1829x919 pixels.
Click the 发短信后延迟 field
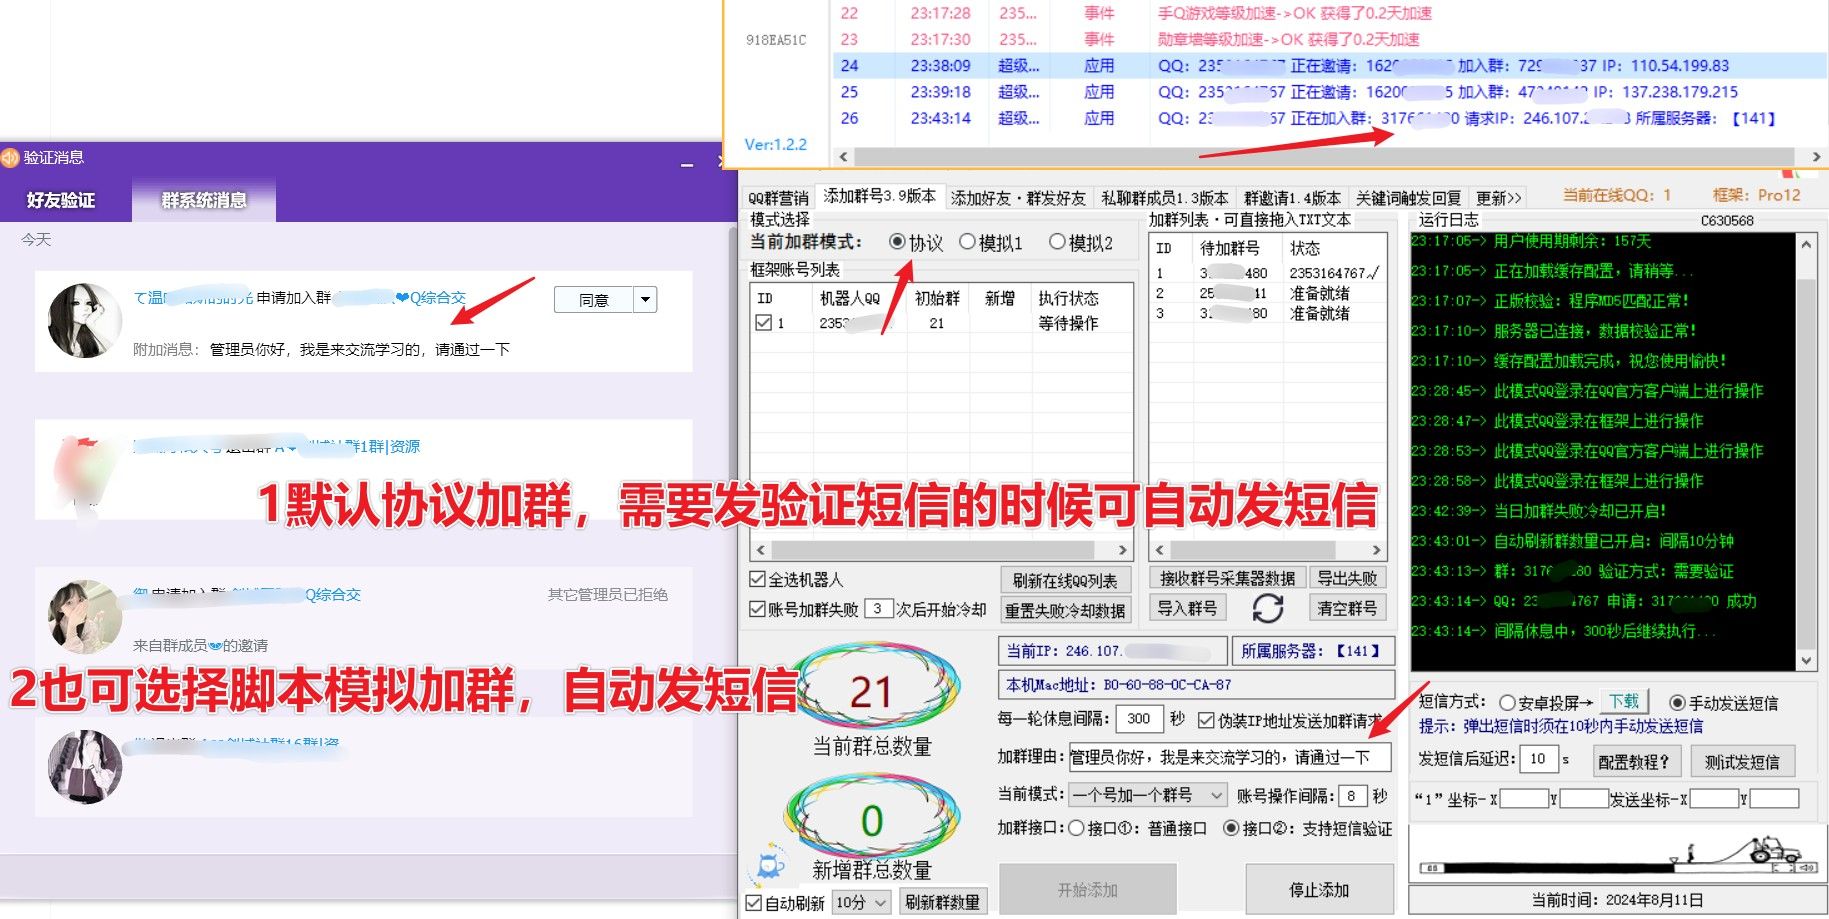(x=1538, y=759)
